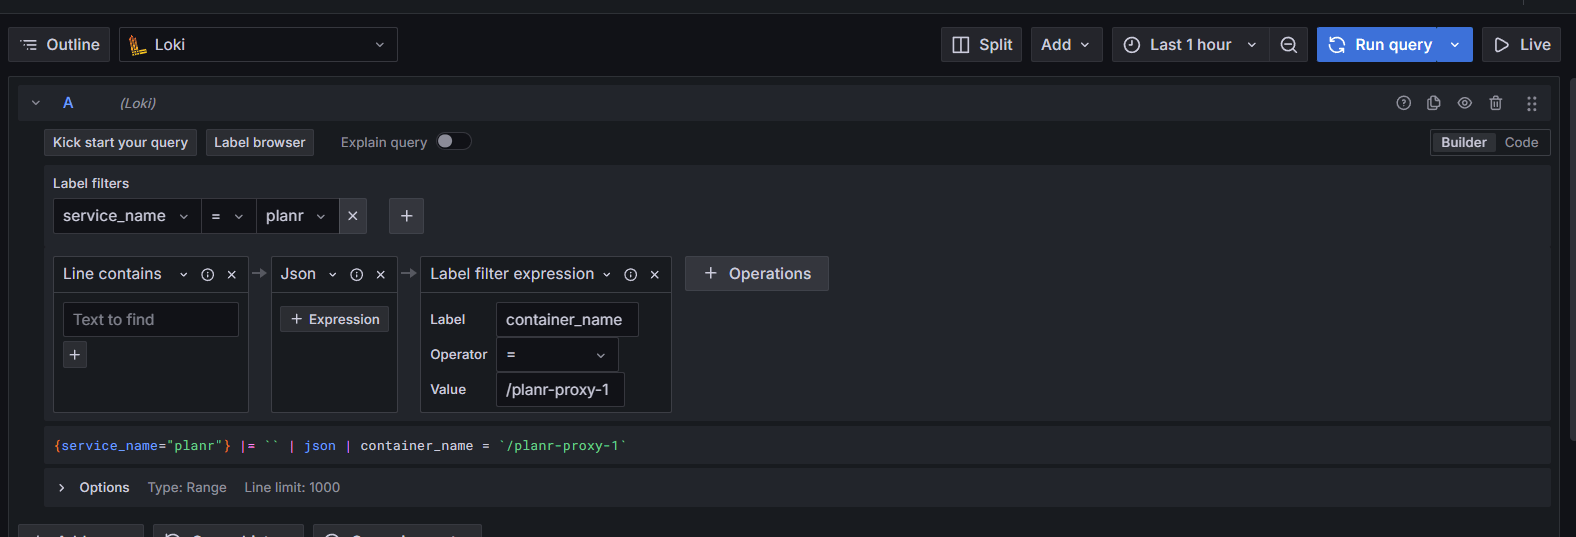Click the query help question-mark icon
This screenshot has width=1576, height=537.
pos(1403,103)
